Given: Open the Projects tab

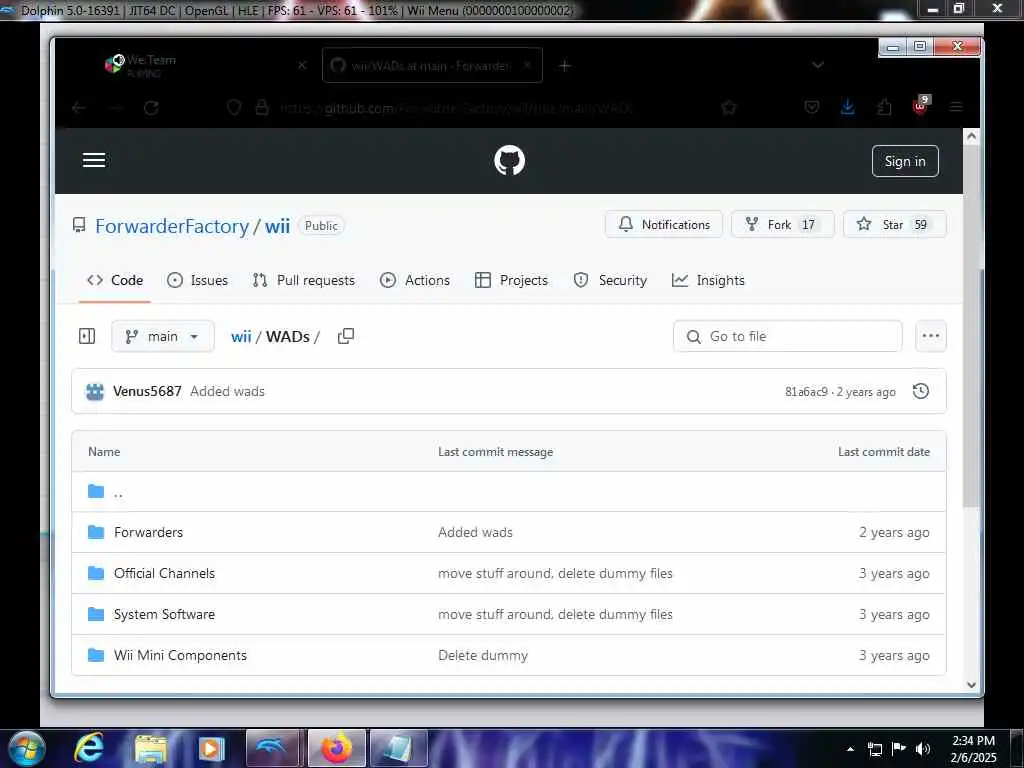Looking at the screenshot, I should click(511, 280).
